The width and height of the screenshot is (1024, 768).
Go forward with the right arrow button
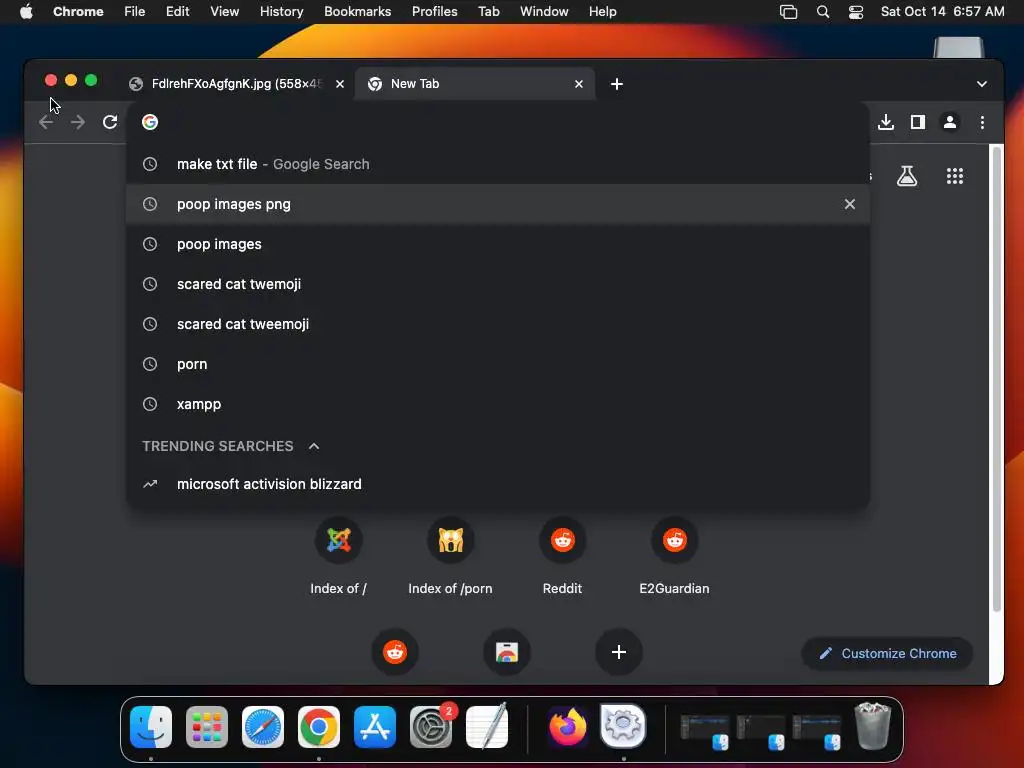78,122
